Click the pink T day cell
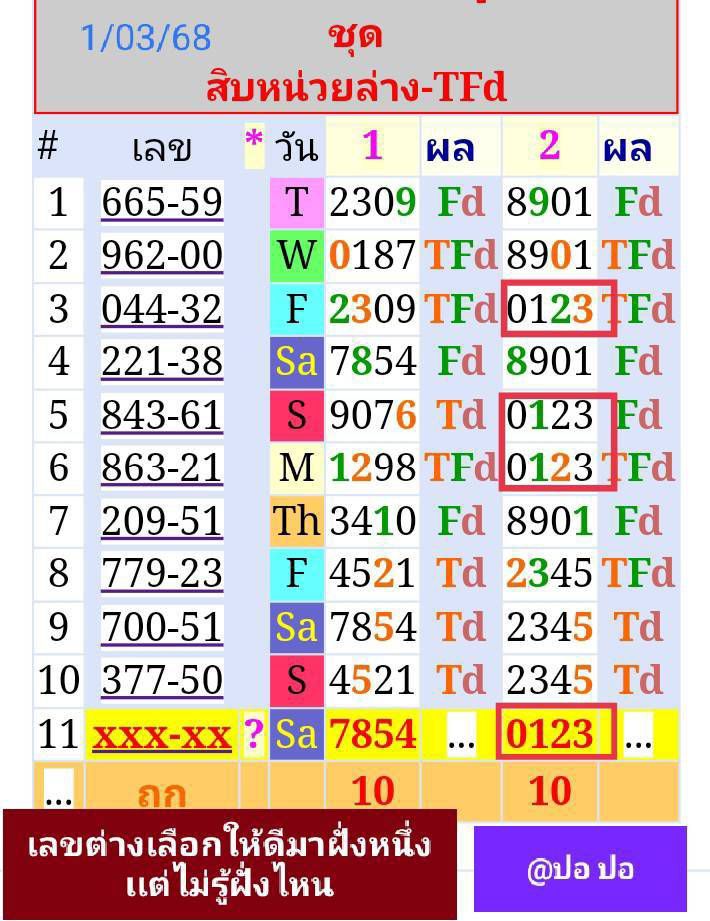Screen dimensions: 710x921 click(296, 203)
